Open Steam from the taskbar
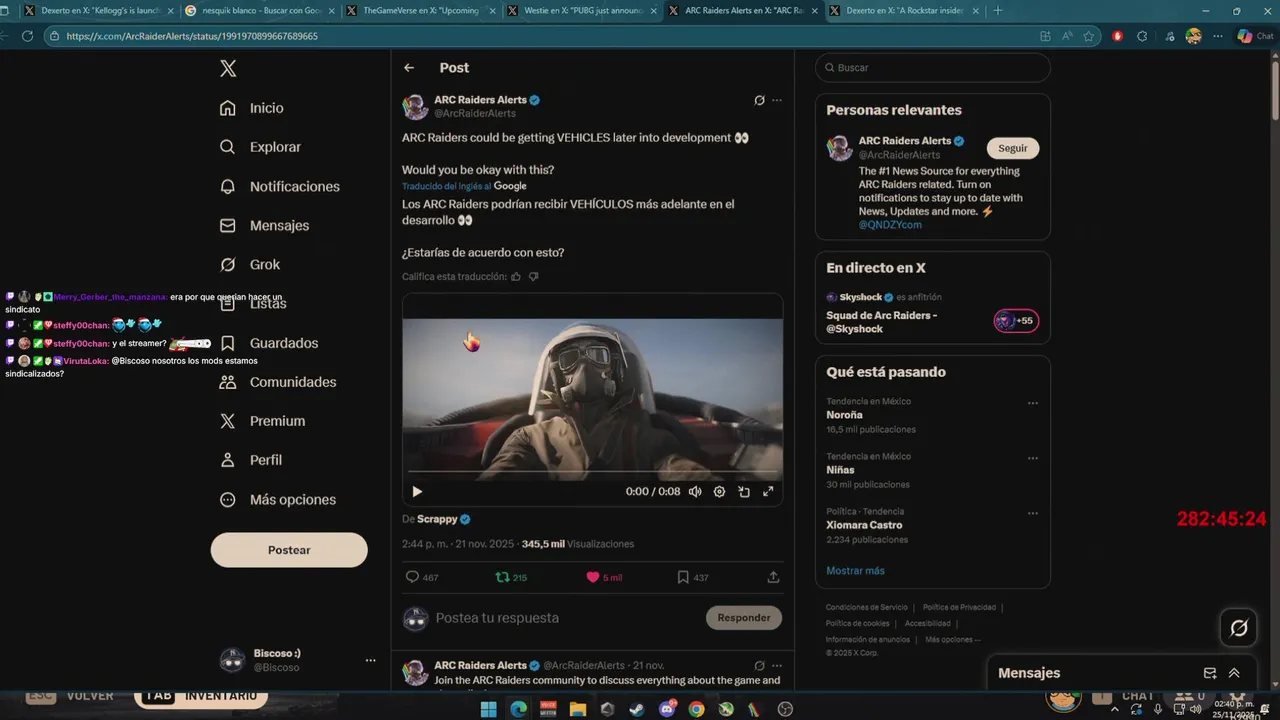Screen dimensions: 1280x720 click(x=637, y=709)
